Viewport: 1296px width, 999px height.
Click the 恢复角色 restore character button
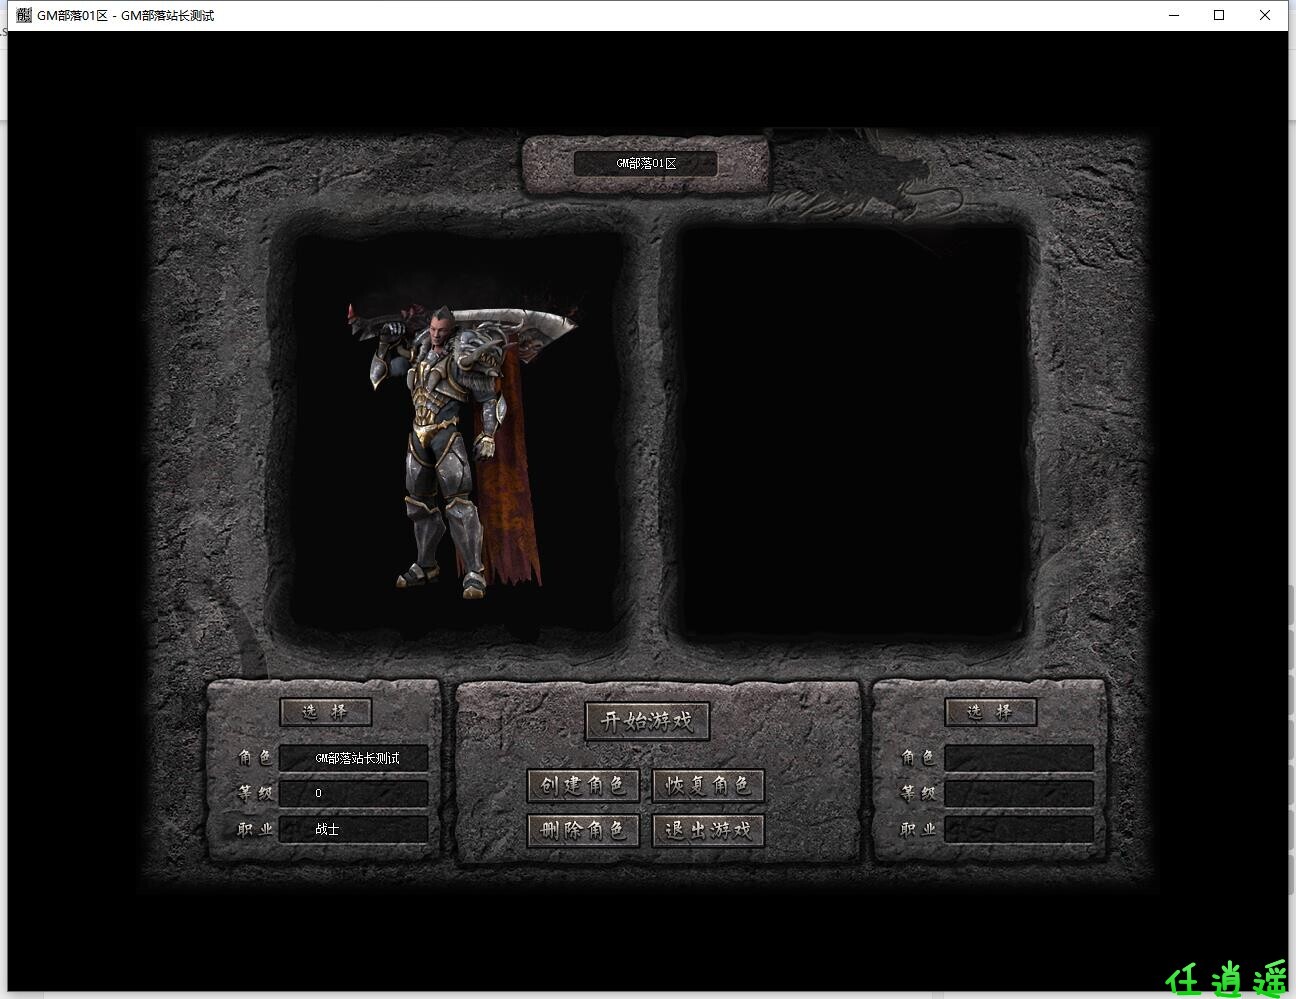click(708, 786)
